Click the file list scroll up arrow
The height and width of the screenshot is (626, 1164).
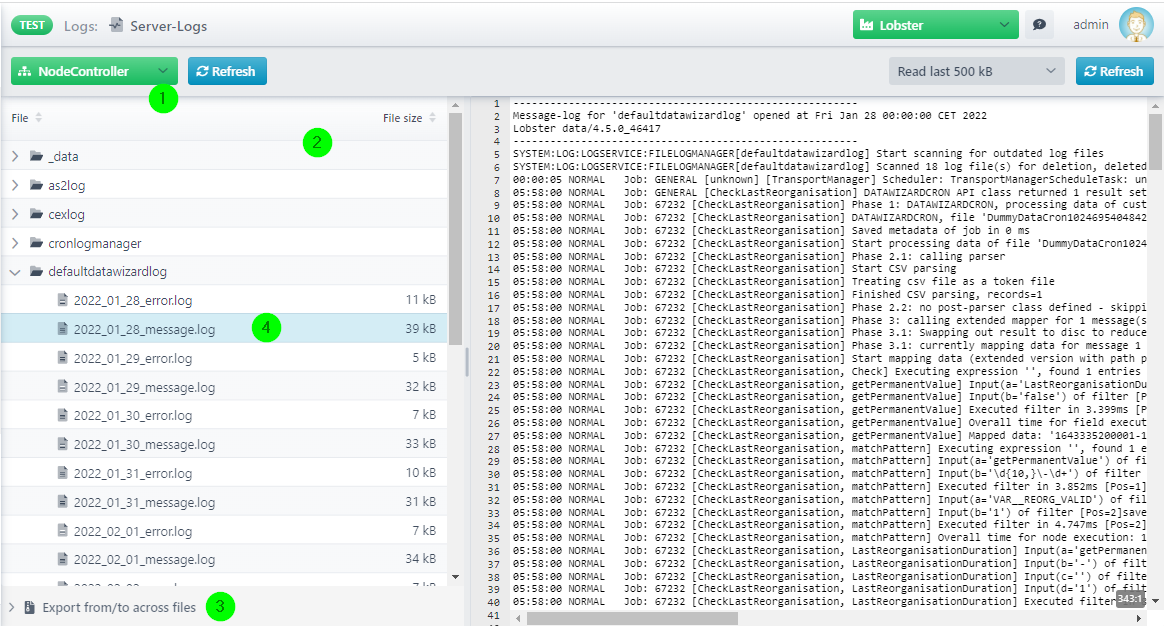[x=455, y=105]
